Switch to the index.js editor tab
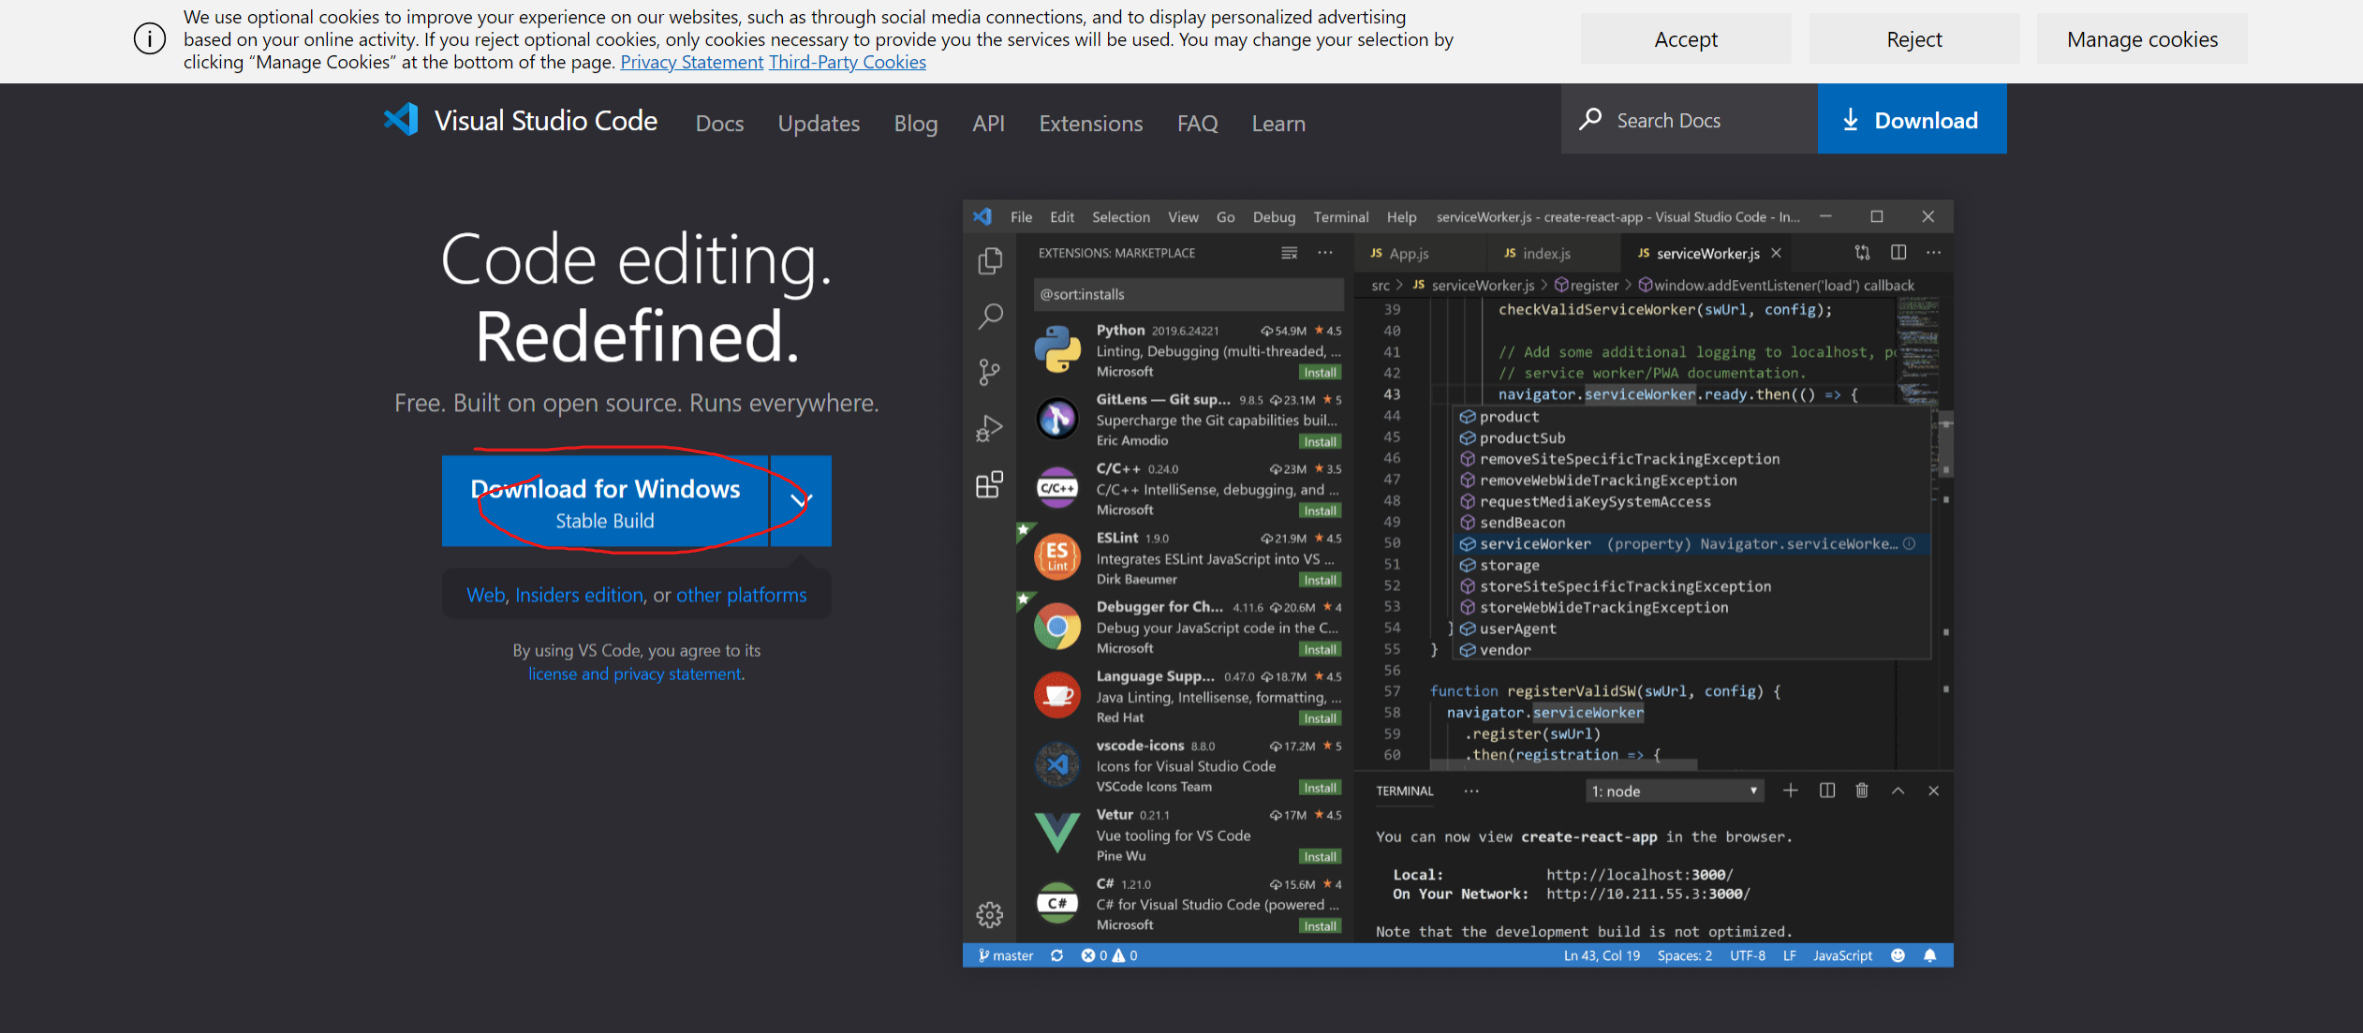 coord(1553,253)
